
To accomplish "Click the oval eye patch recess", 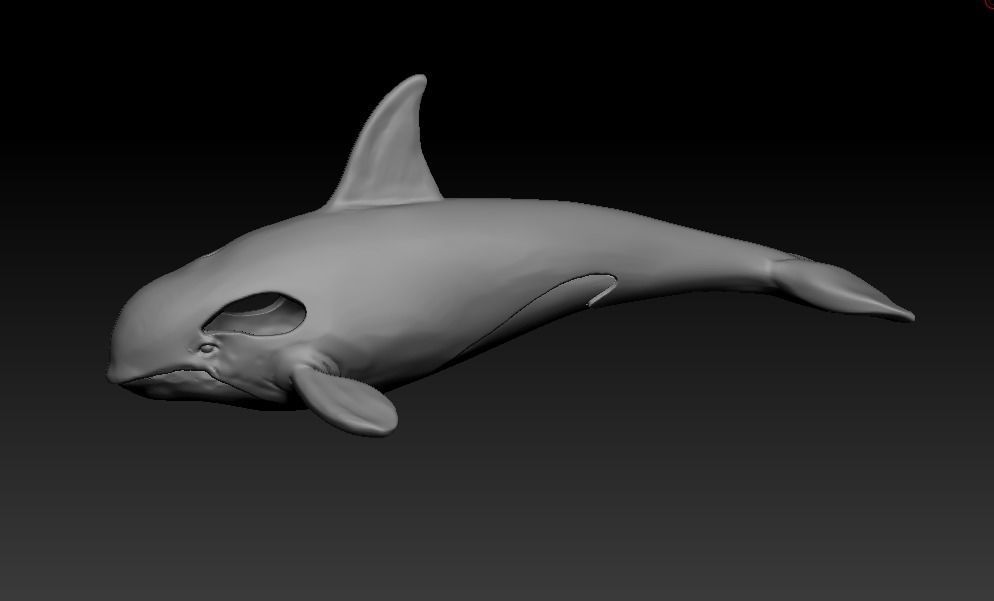I will [x=255, y=314].
